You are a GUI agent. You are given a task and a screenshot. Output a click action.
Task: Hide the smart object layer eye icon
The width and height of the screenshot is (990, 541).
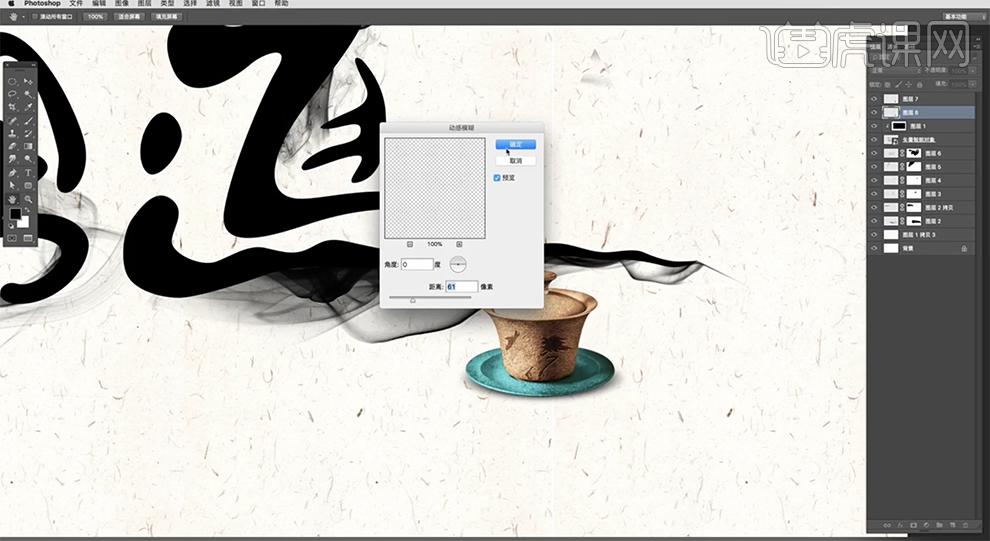874,140
